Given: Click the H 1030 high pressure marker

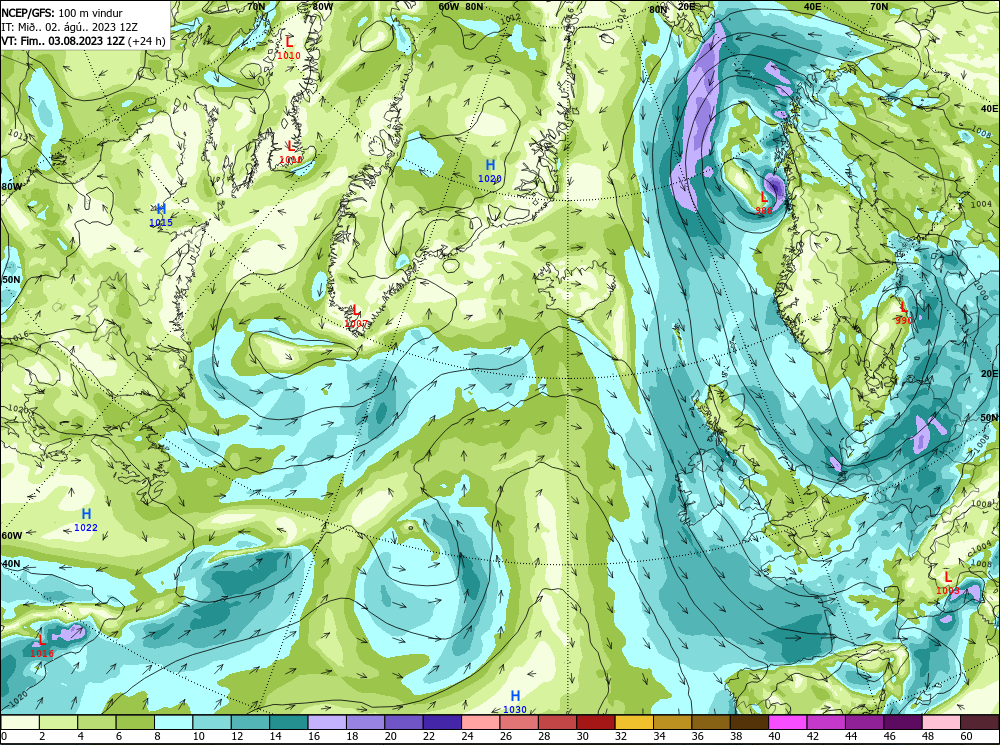Looking at the screenshot, I should (515, 702).
